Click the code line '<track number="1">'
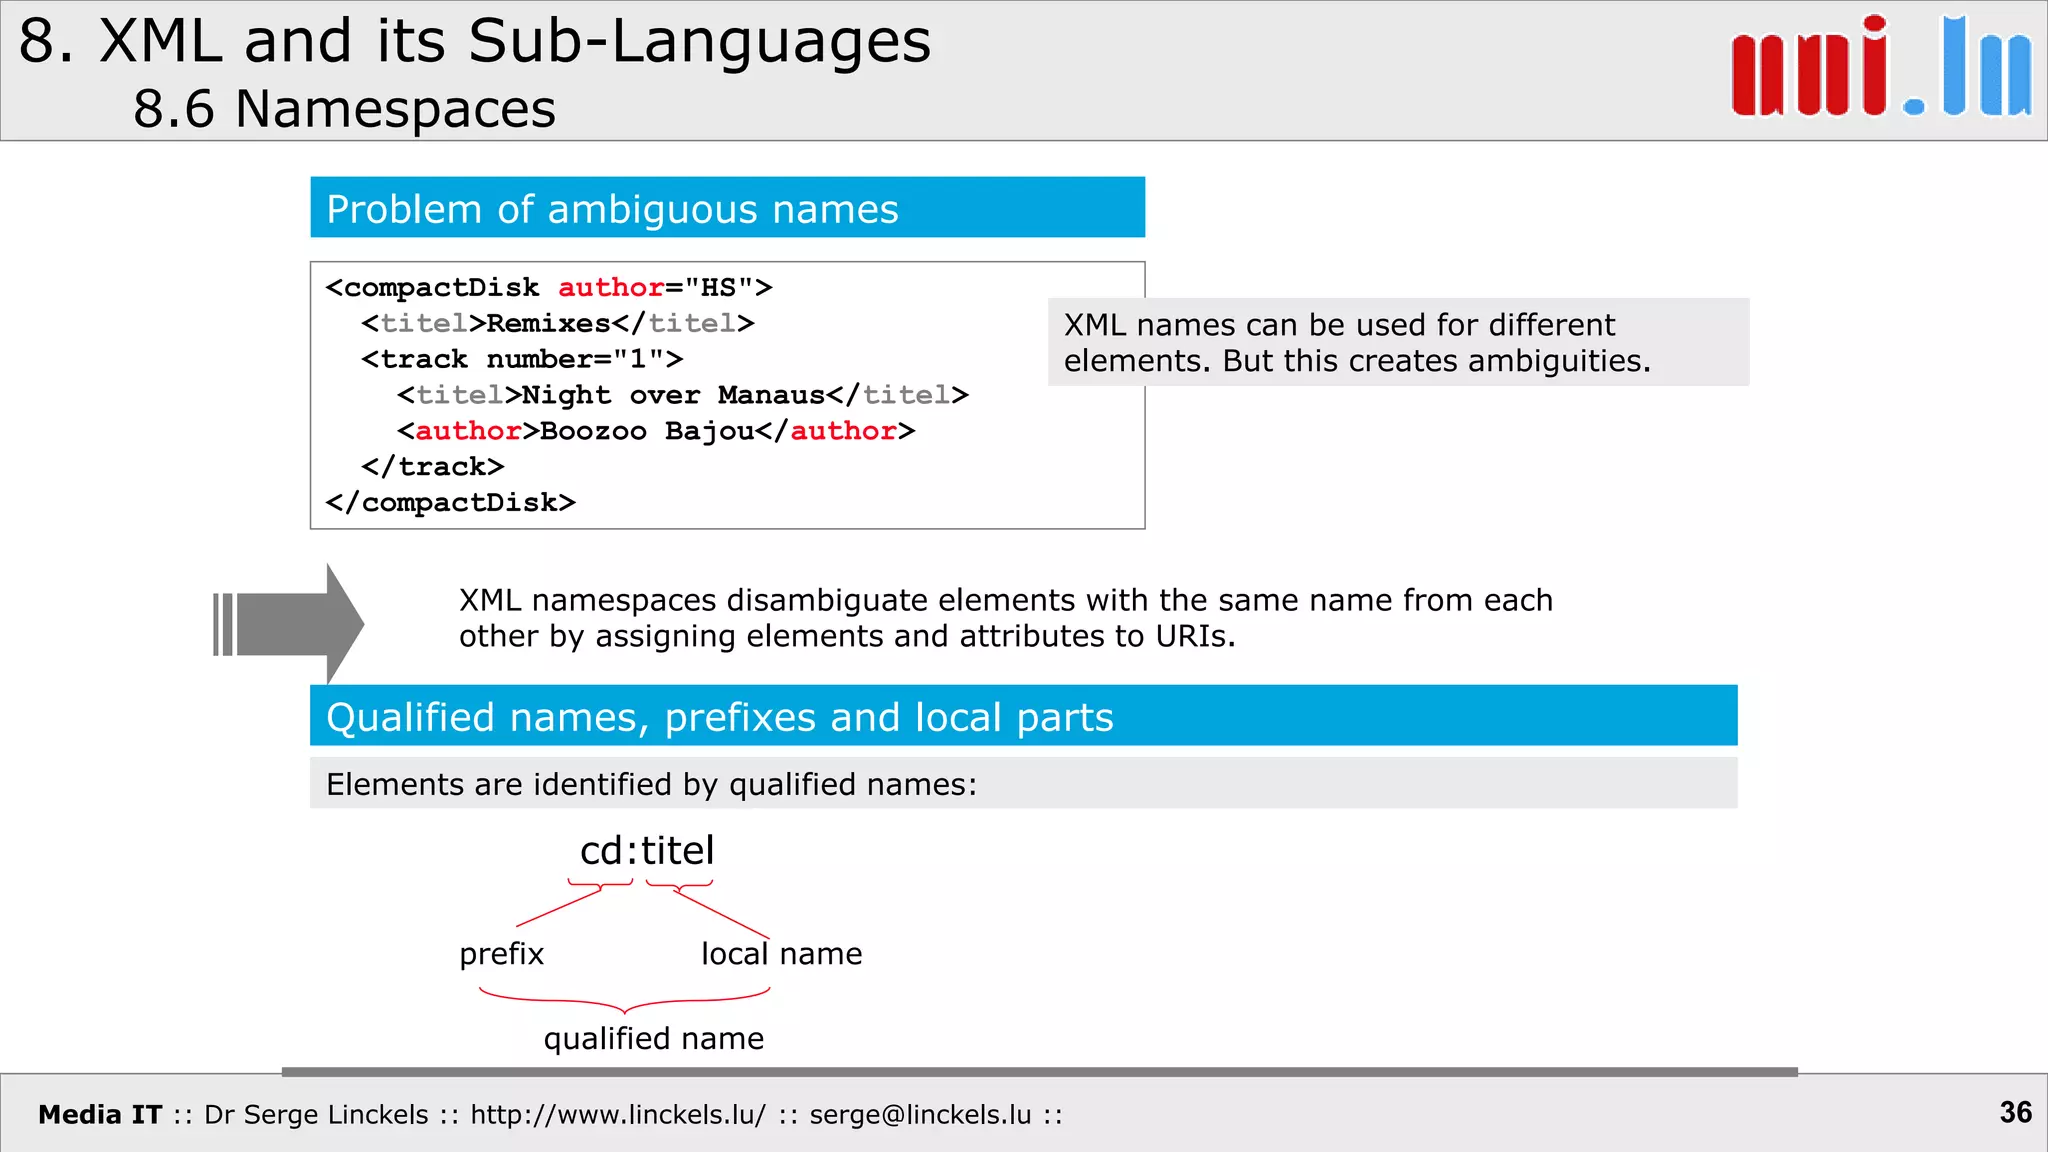 (x=522, y=359)
